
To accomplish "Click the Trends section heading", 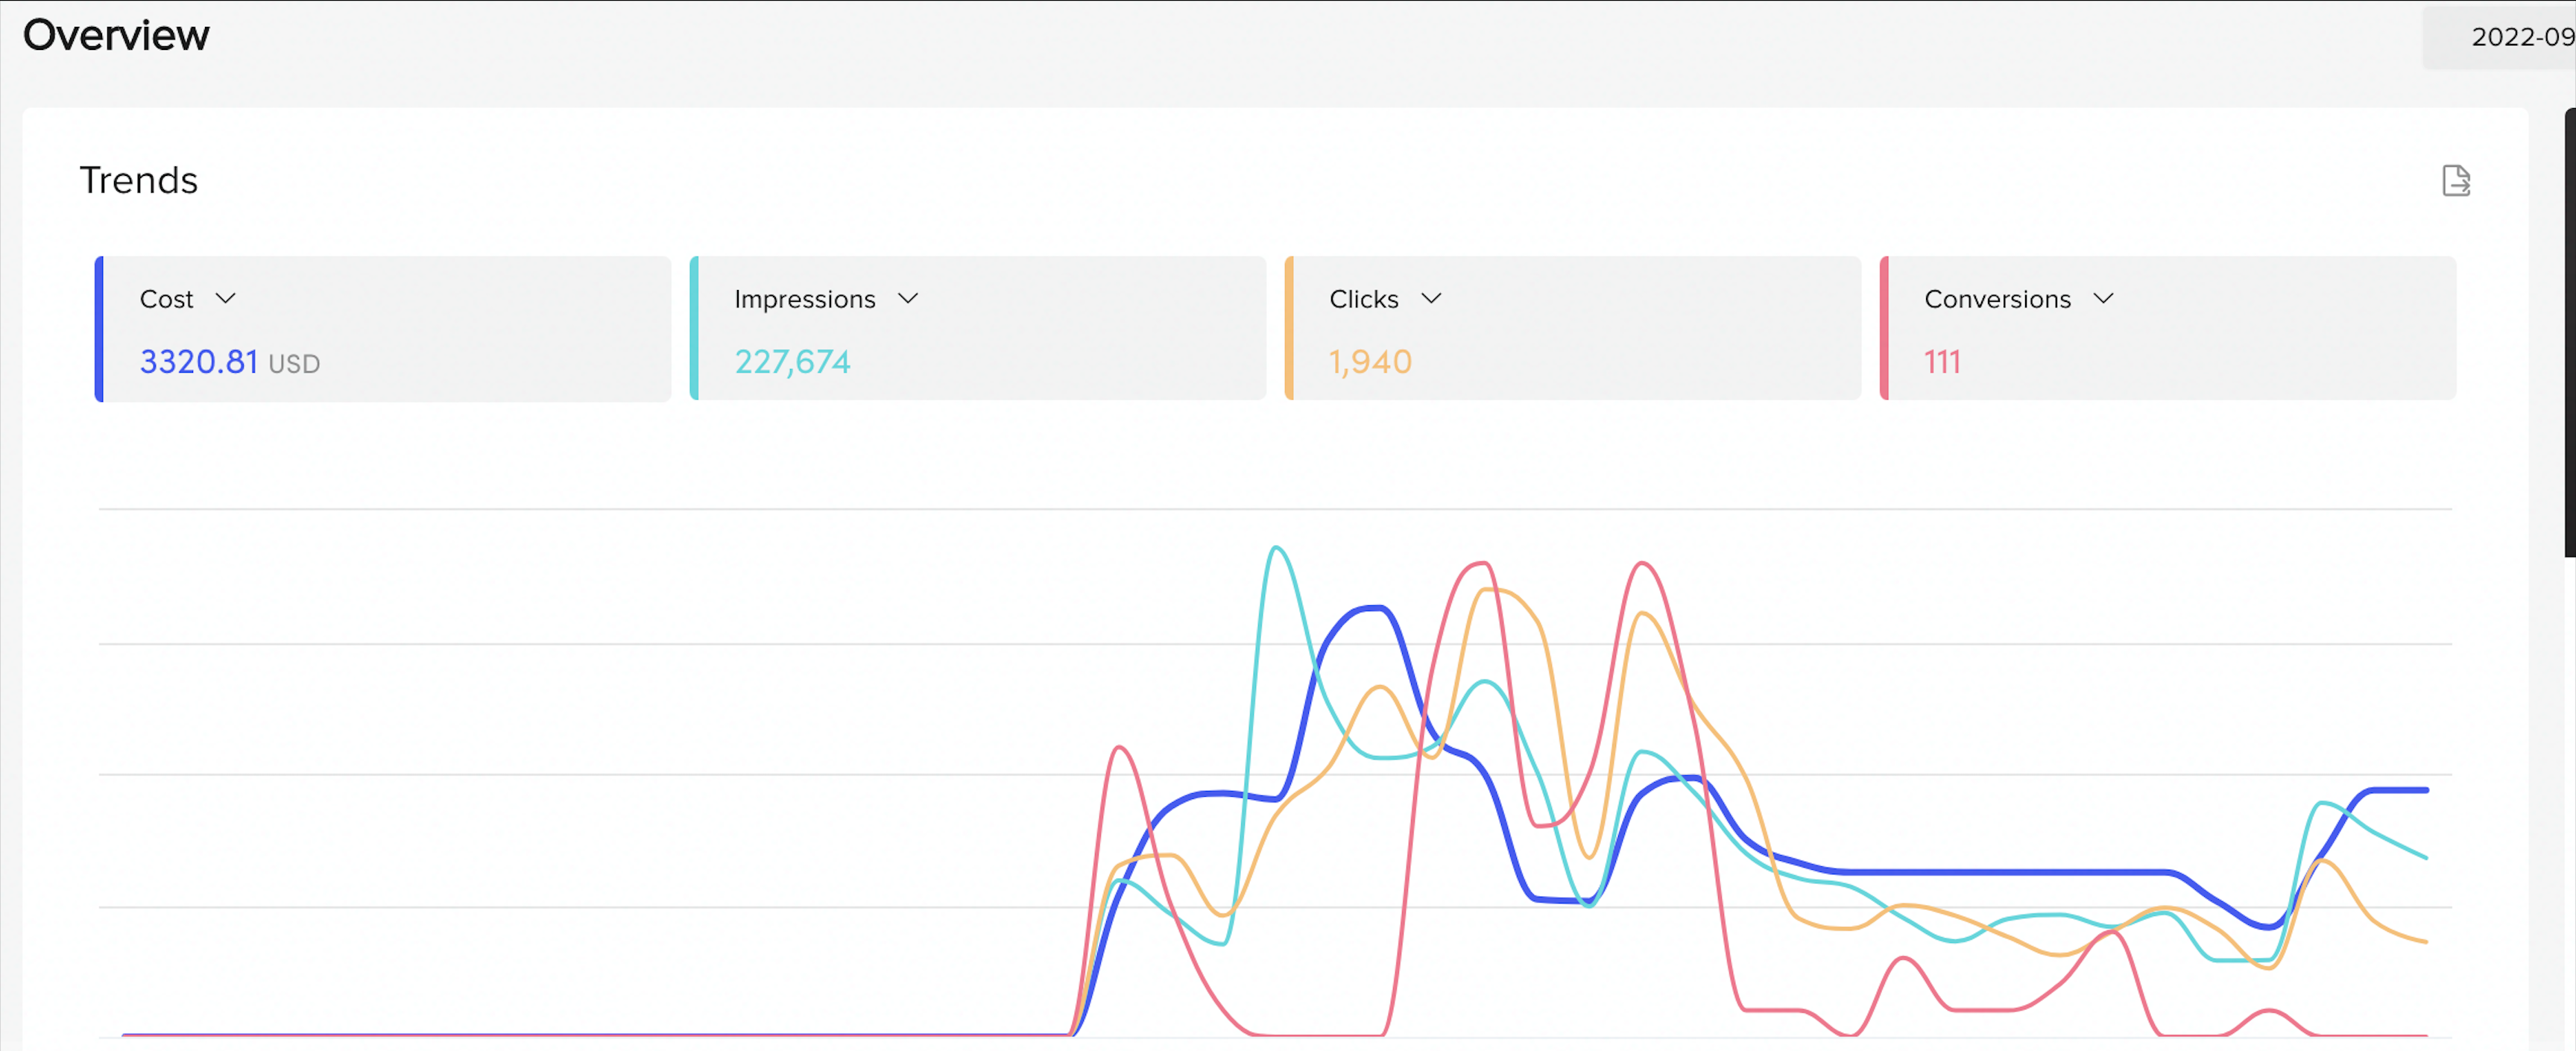I will [x=139, y=180].
